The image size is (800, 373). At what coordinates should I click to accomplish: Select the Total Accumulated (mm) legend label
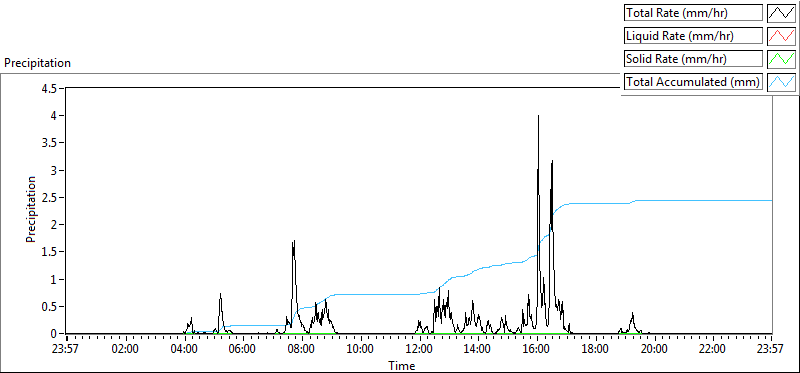[692, 82]
